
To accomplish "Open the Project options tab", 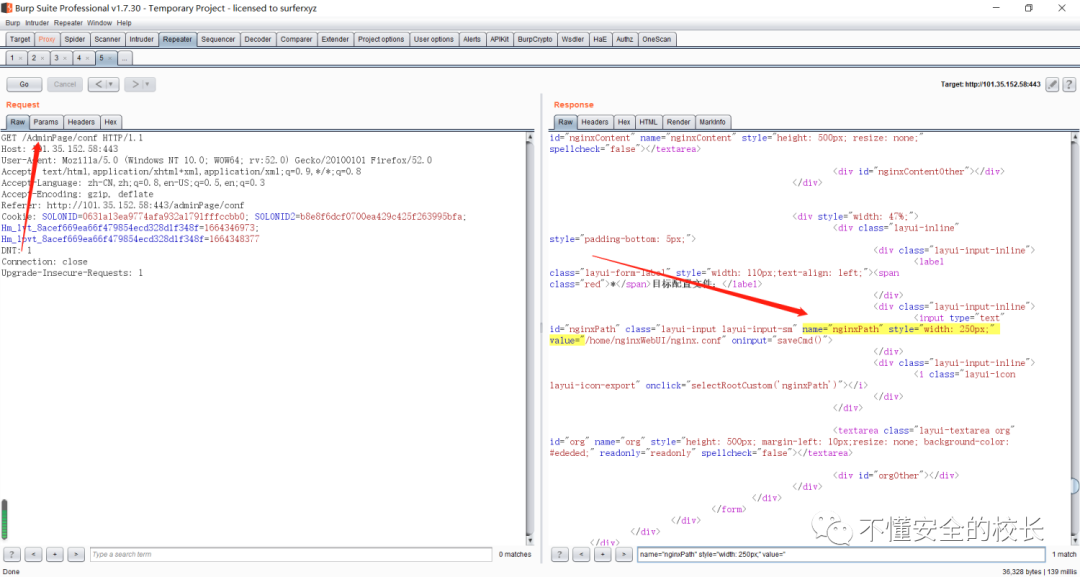I will [x=381, y=39].
